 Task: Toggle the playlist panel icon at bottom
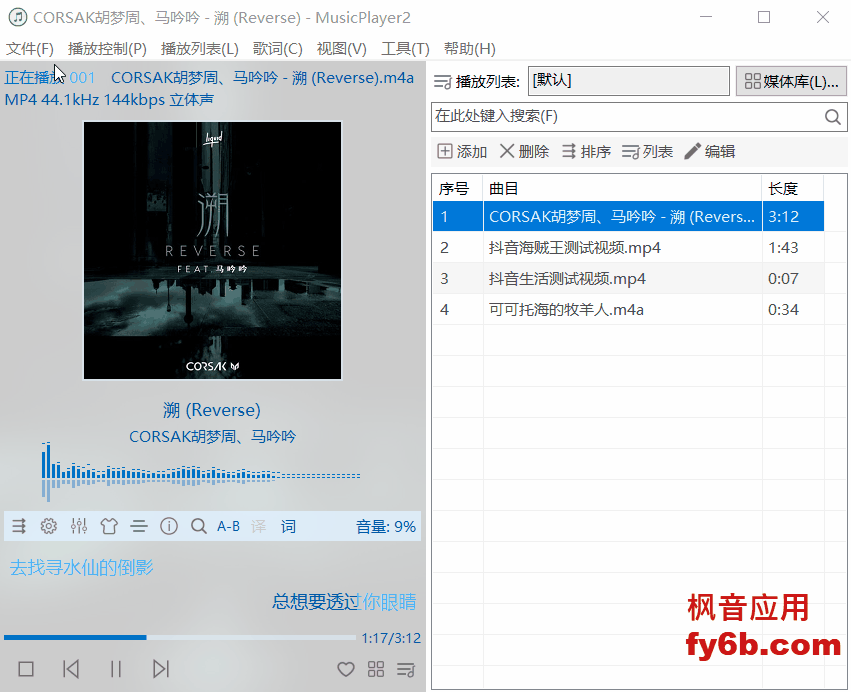coord(406,669)
